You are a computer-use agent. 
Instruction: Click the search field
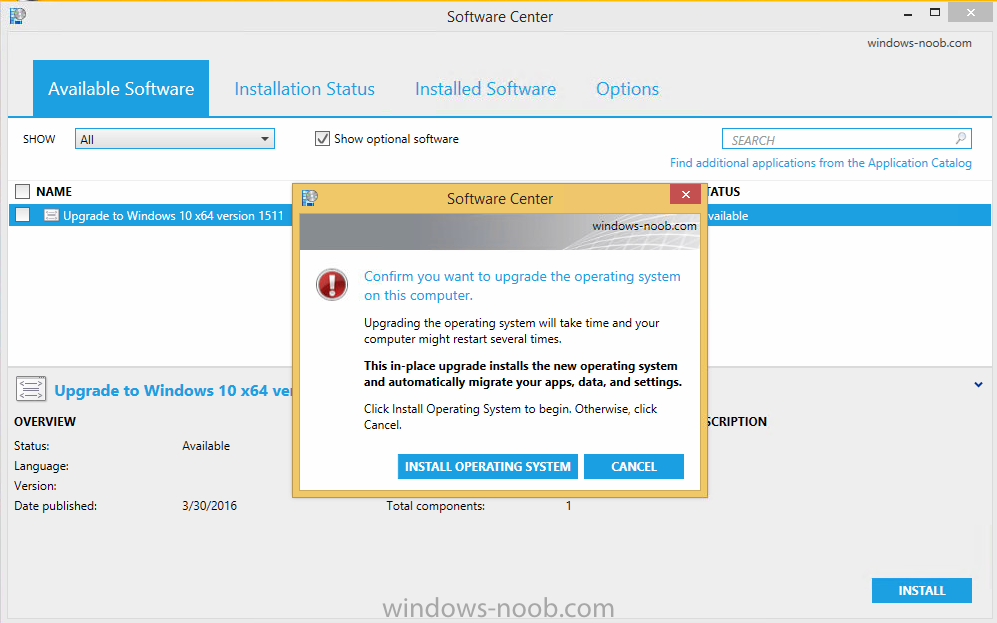(846, 139)
